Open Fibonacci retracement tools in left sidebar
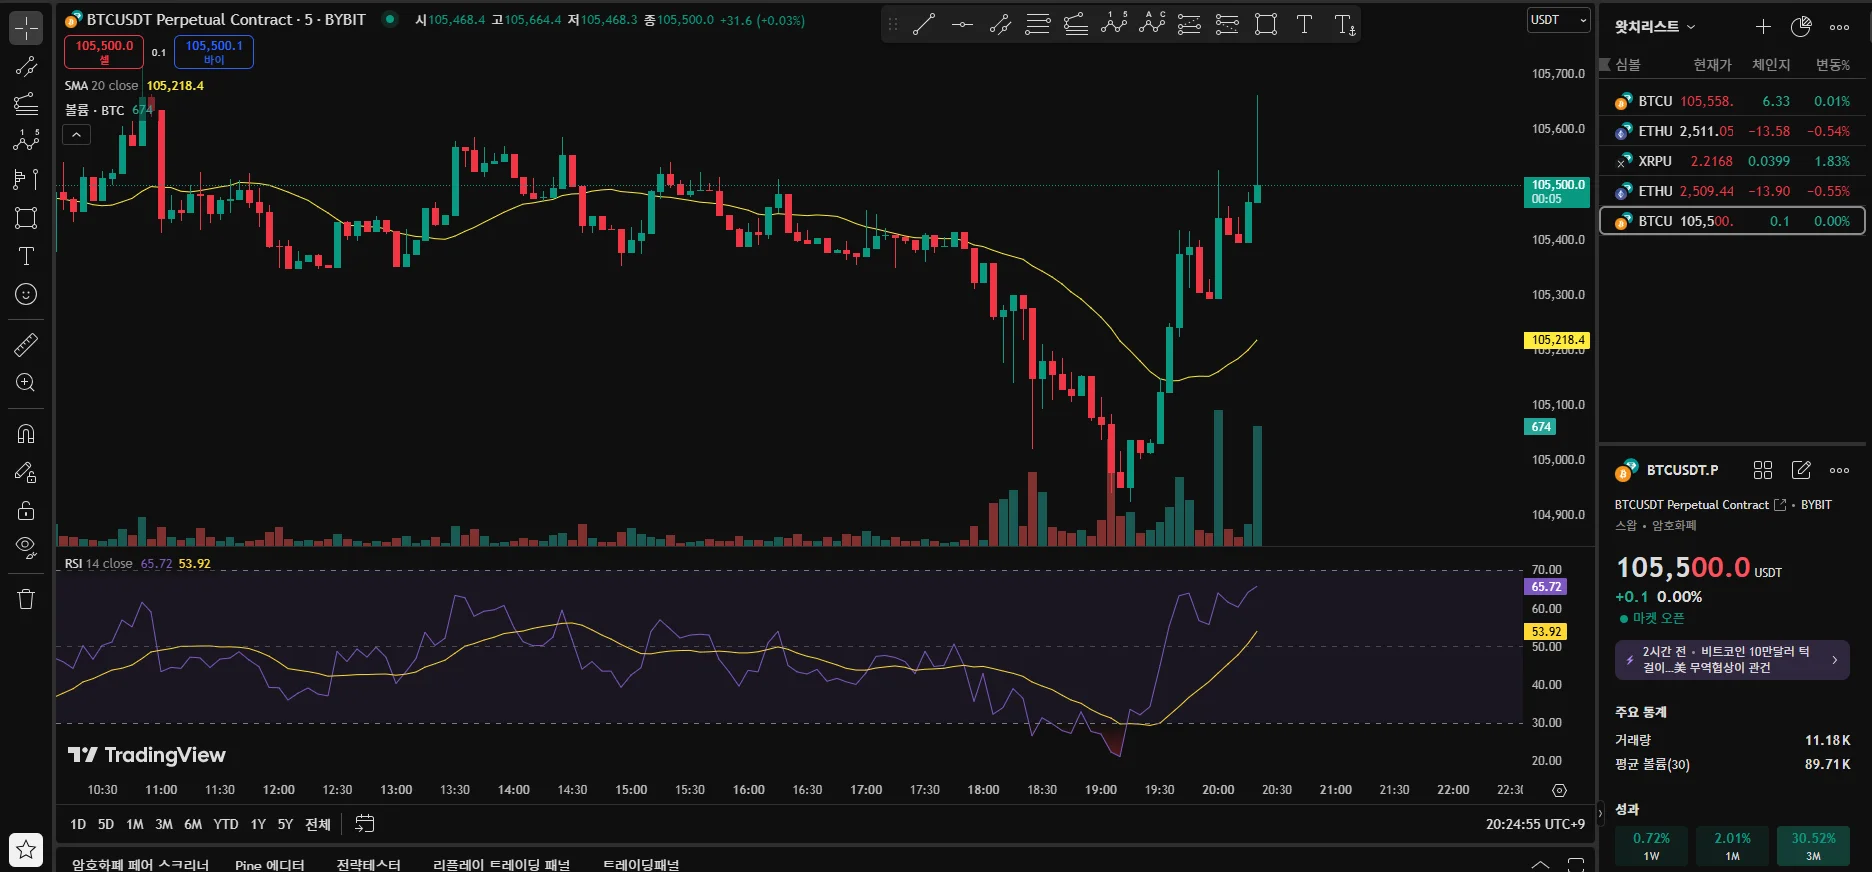 pos(26,104)
